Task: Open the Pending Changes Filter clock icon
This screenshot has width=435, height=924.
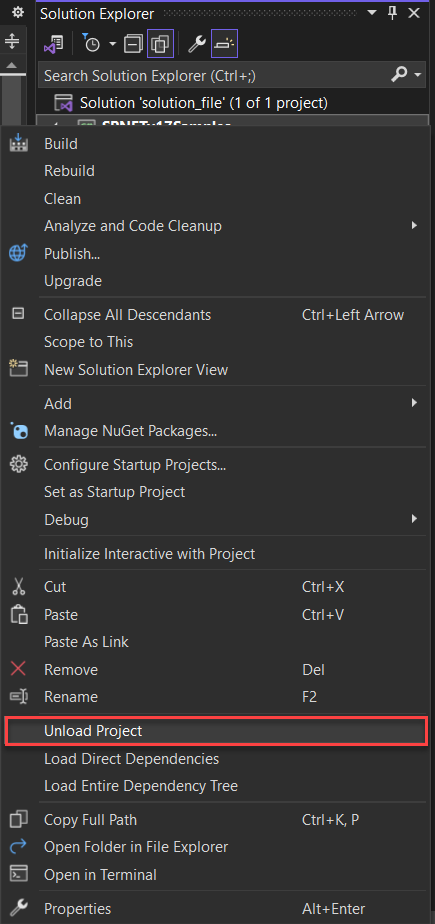Action: 93,44
